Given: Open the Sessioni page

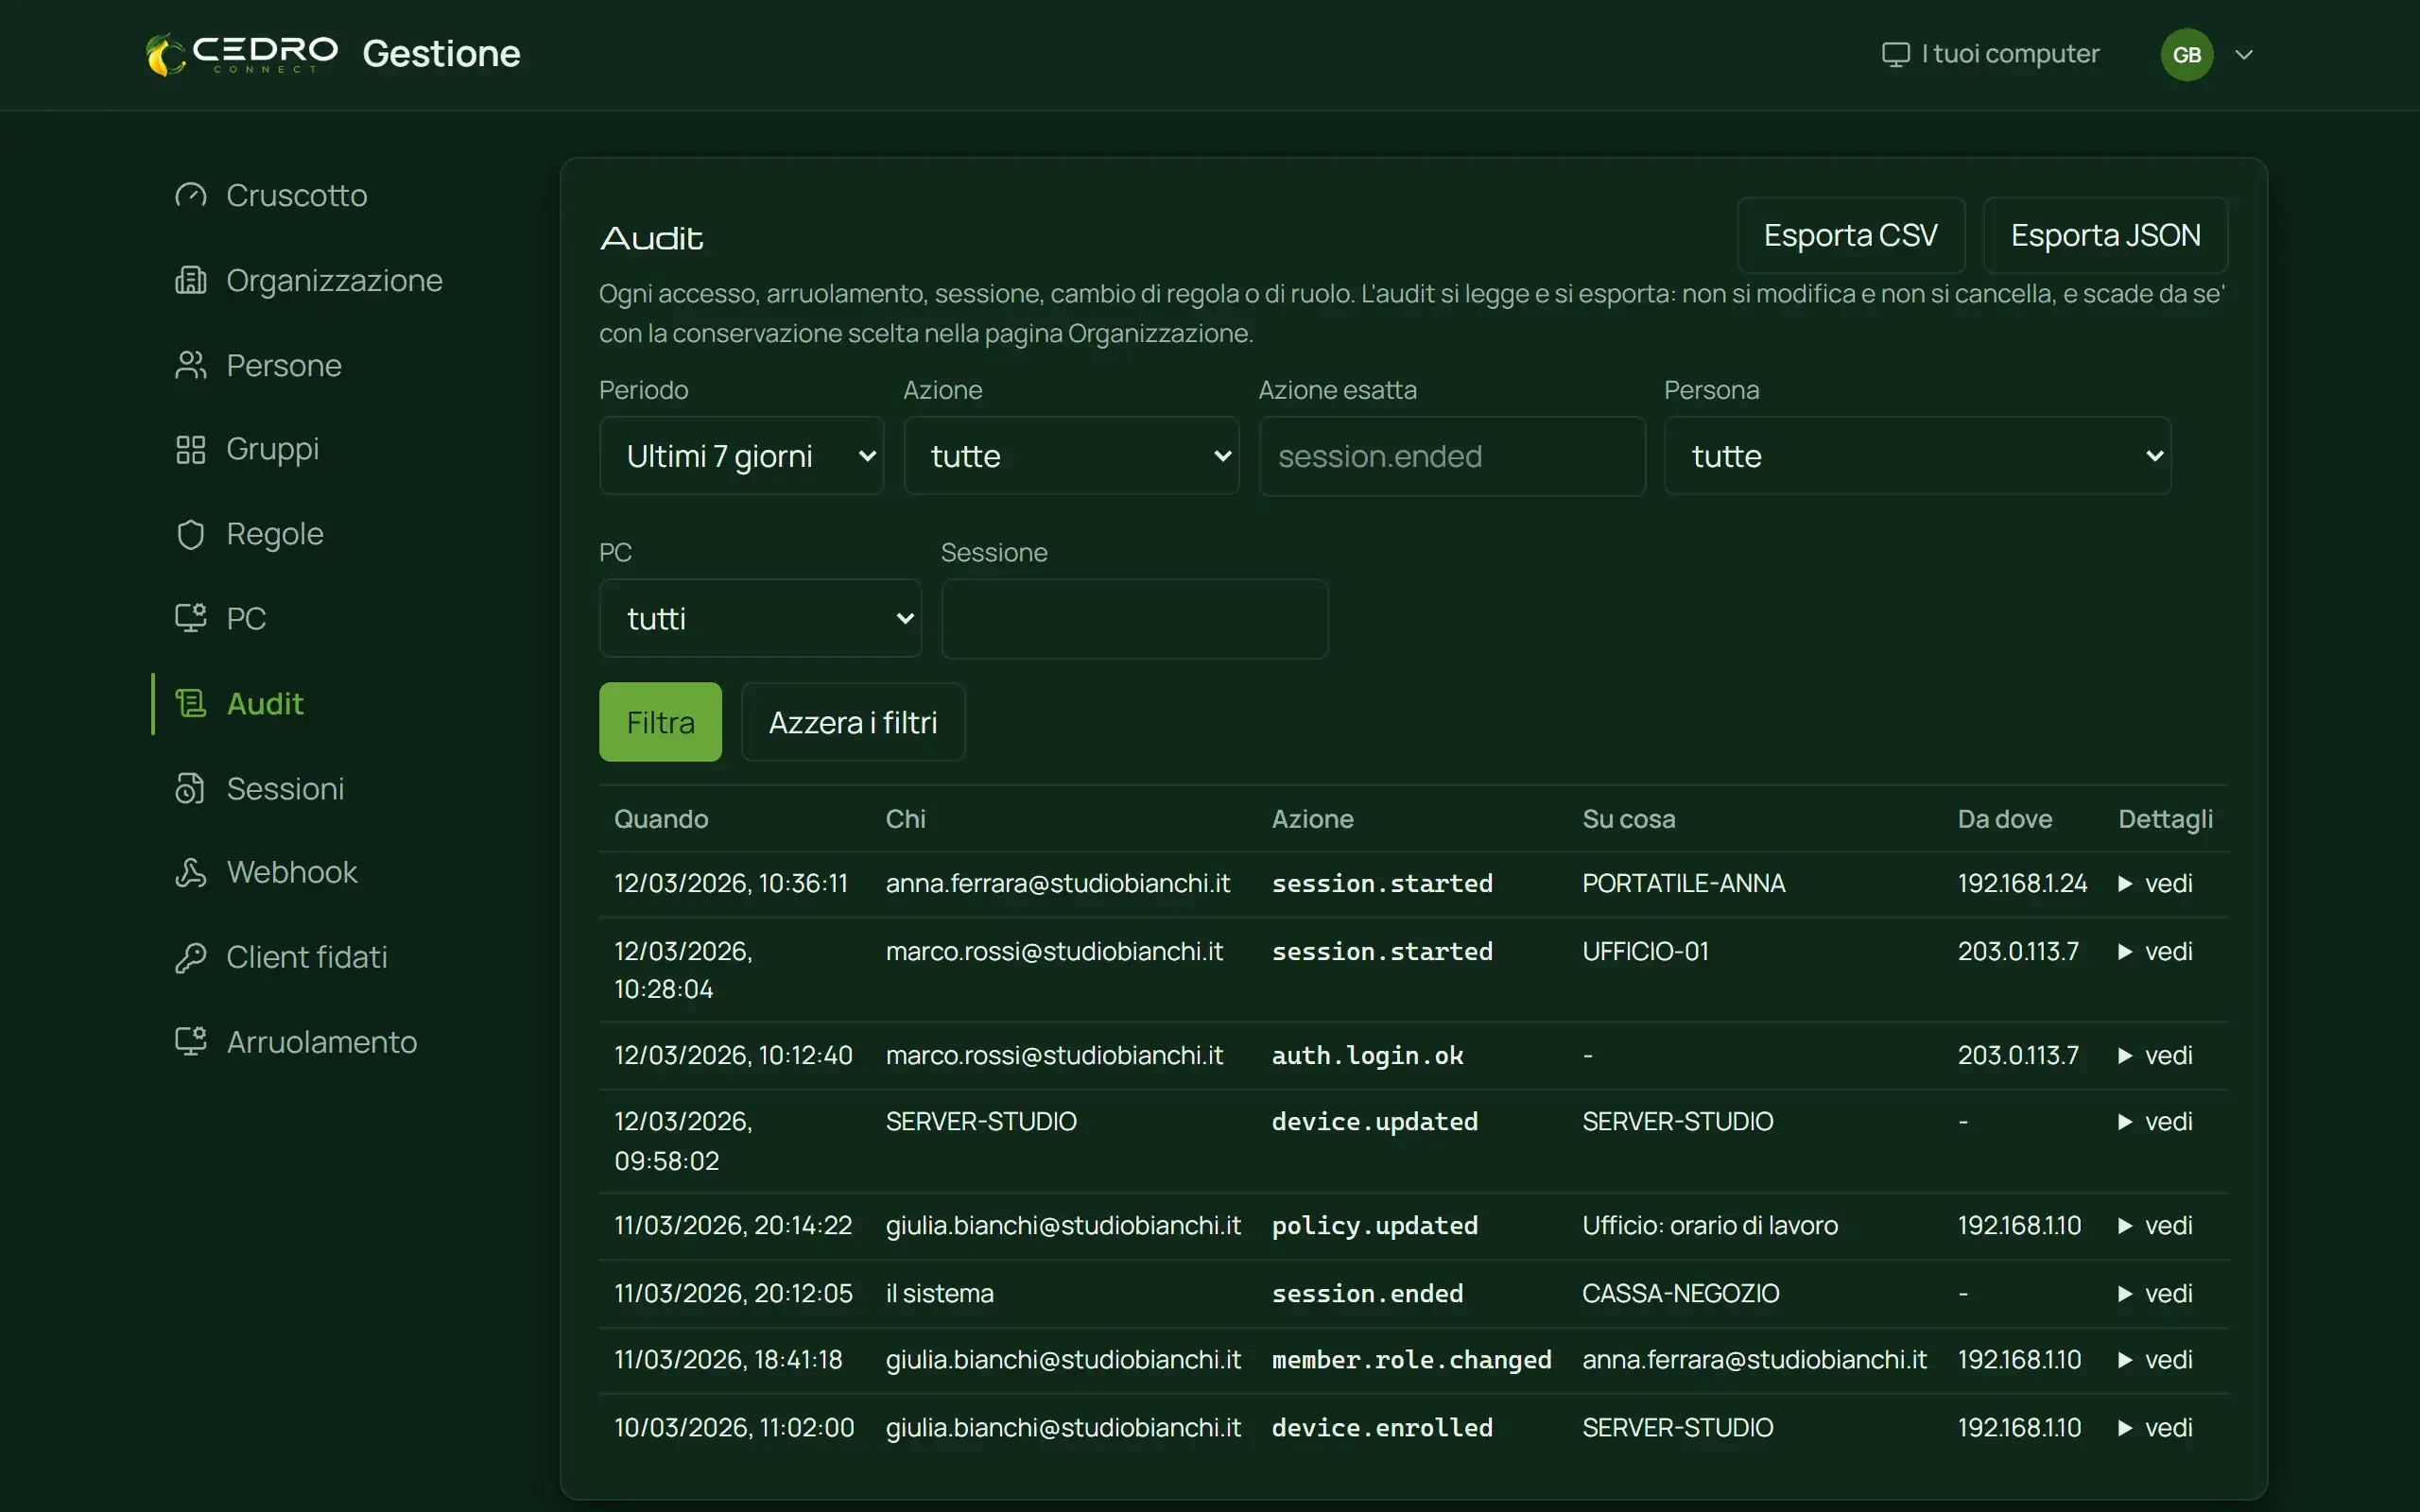Looking at the screenshot, I should 285,788.
